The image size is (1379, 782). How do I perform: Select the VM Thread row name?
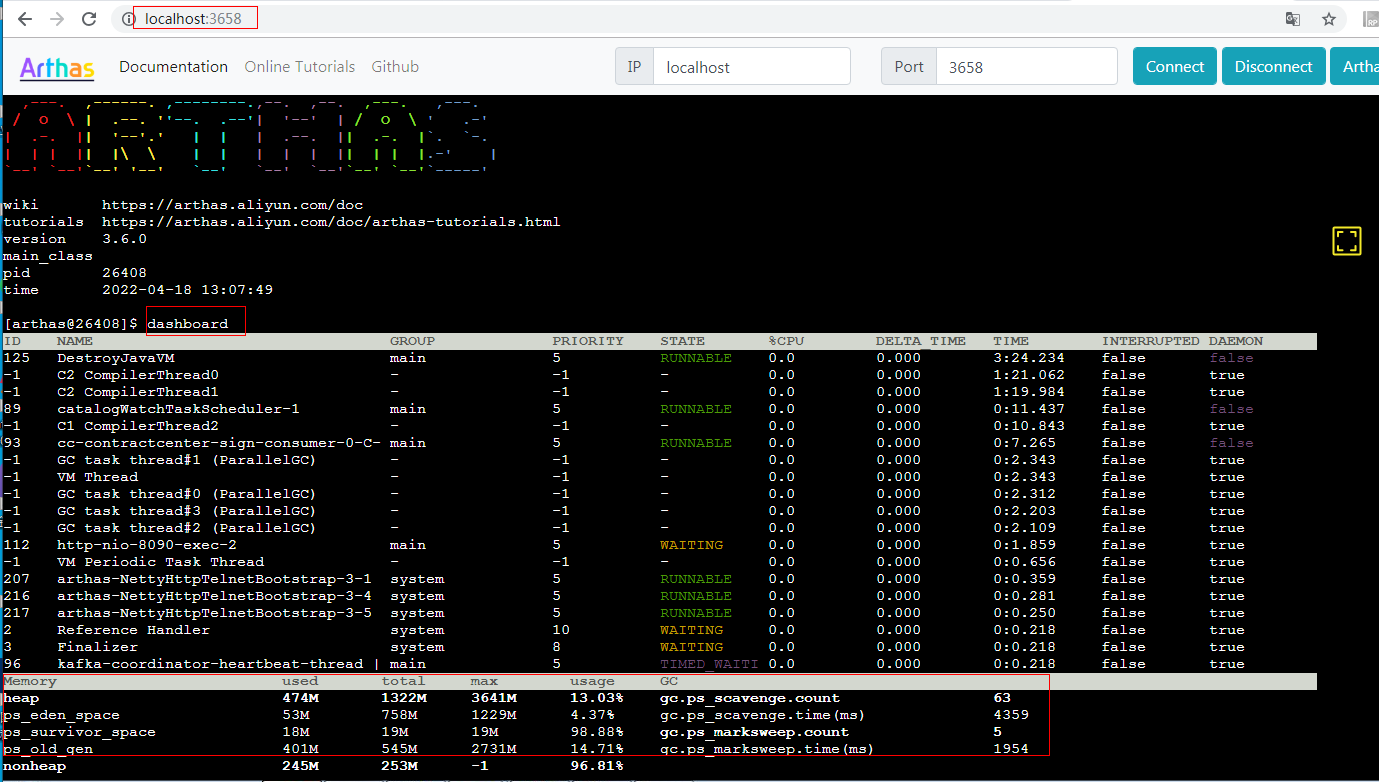(x=97, y=477)
